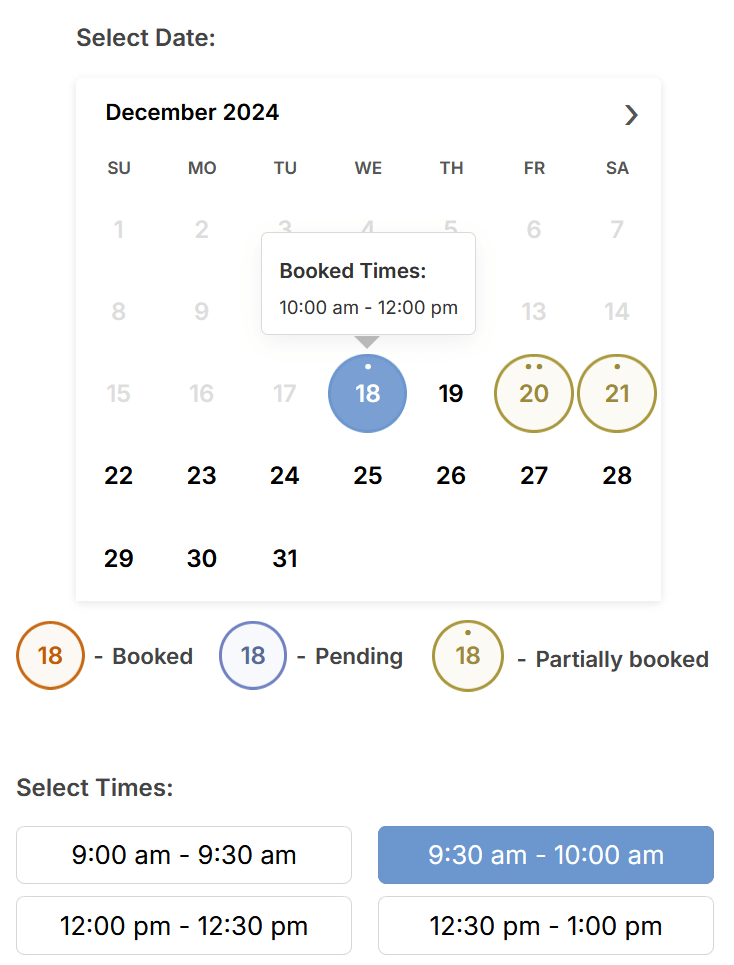This screenshot has width=734, height=965.
Task: Click the blue Pending legend circle
Action: [253, 655]
